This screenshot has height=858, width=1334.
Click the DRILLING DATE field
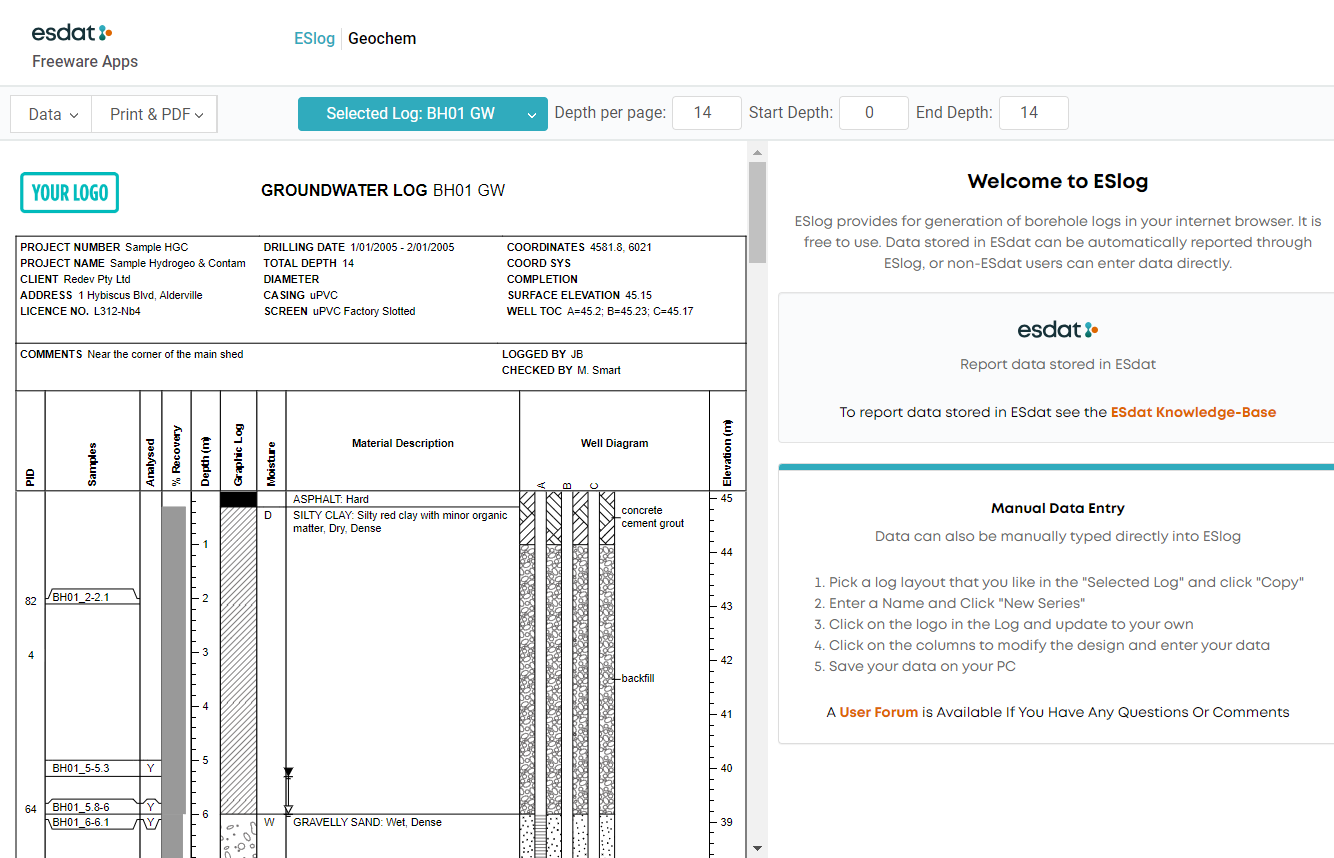(x=359, y=247)
